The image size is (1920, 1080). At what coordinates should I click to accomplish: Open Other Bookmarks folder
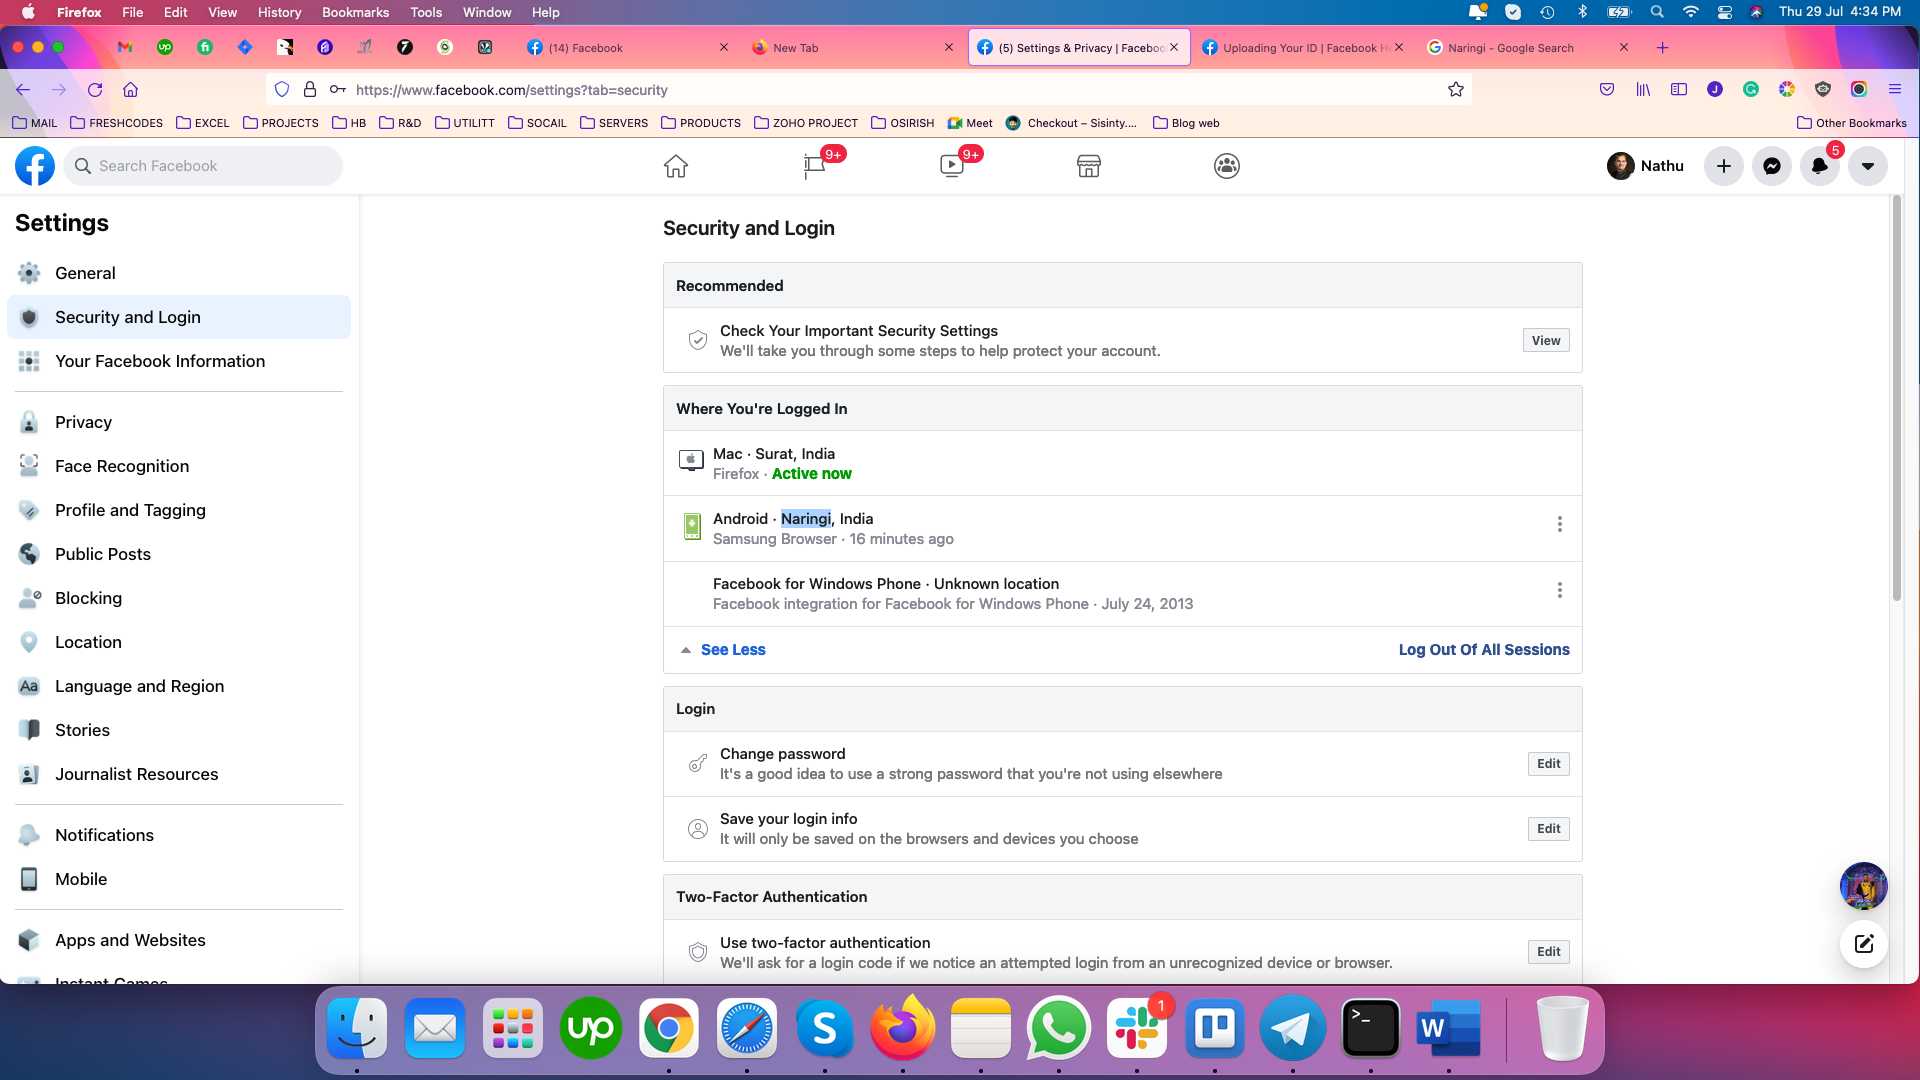(1851, 123)
